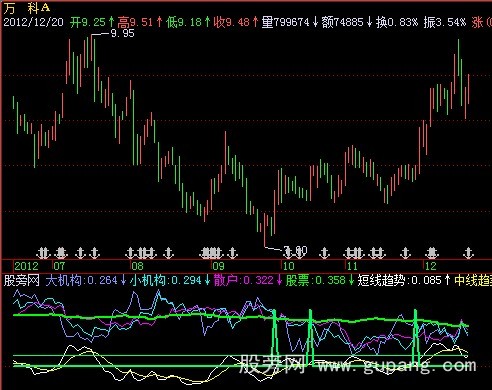
Task: Click the 股票:0.358 indicator value
Action: (x=320, y=280)
